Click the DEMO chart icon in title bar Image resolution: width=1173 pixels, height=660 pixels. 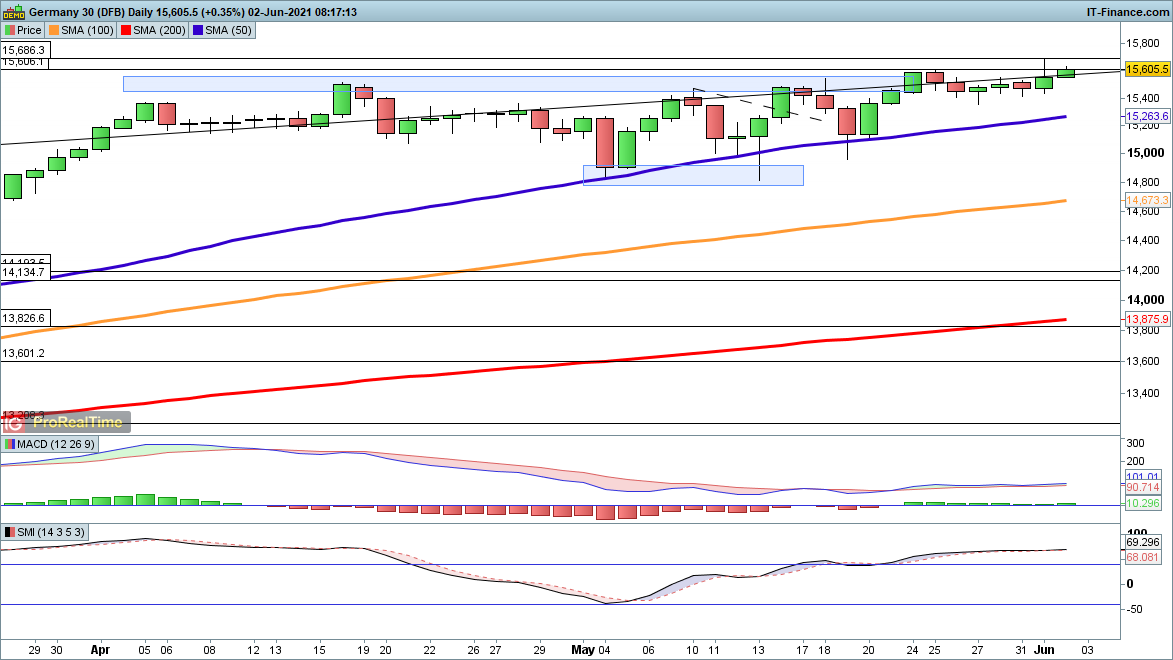pyautogui.click(x=13, y=12)
